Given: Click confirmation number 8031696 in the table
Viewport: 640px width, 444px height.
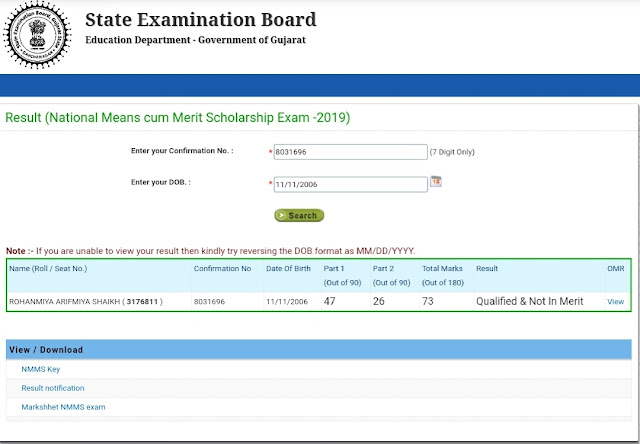Looking at the screenshot, I should coord(209,302).
